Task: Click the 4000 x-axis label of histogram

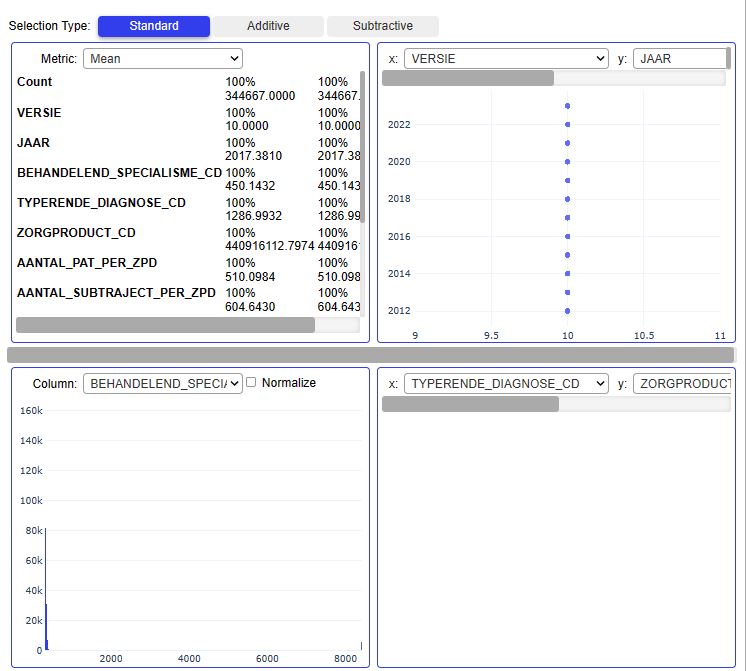Action: coord(189,659)
